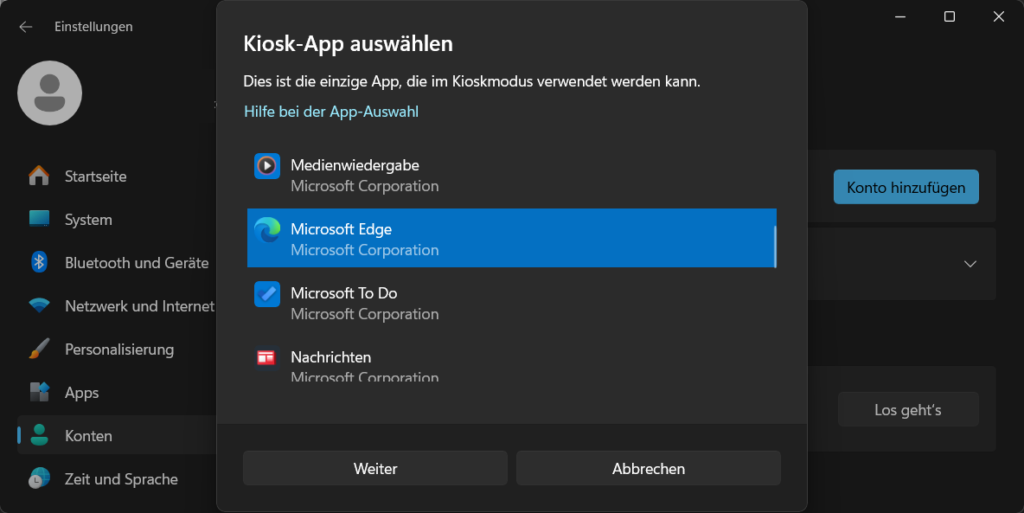1024x513 pixels.
Task: Click the Apps sidebar icon
Action: (x=39, y=392)
